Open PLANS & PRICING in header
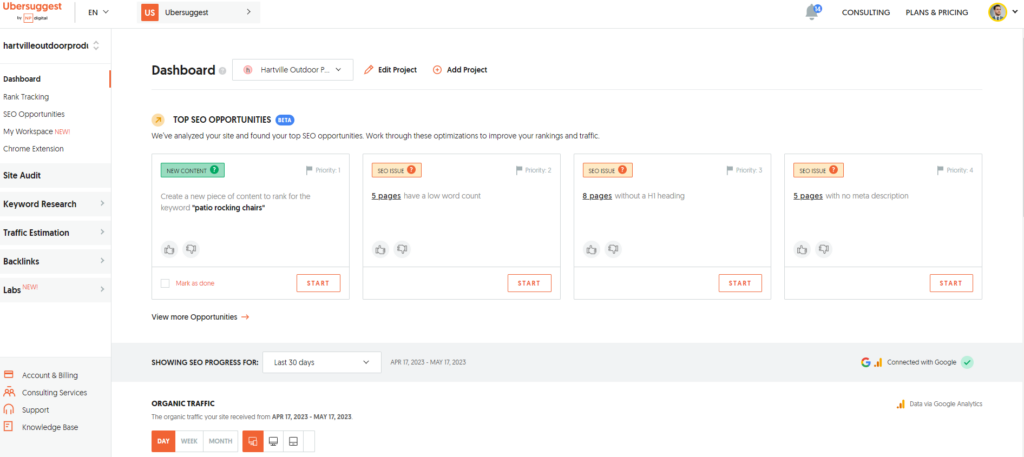Viewport: 1024px width, 457px height. tap(936, 12)
